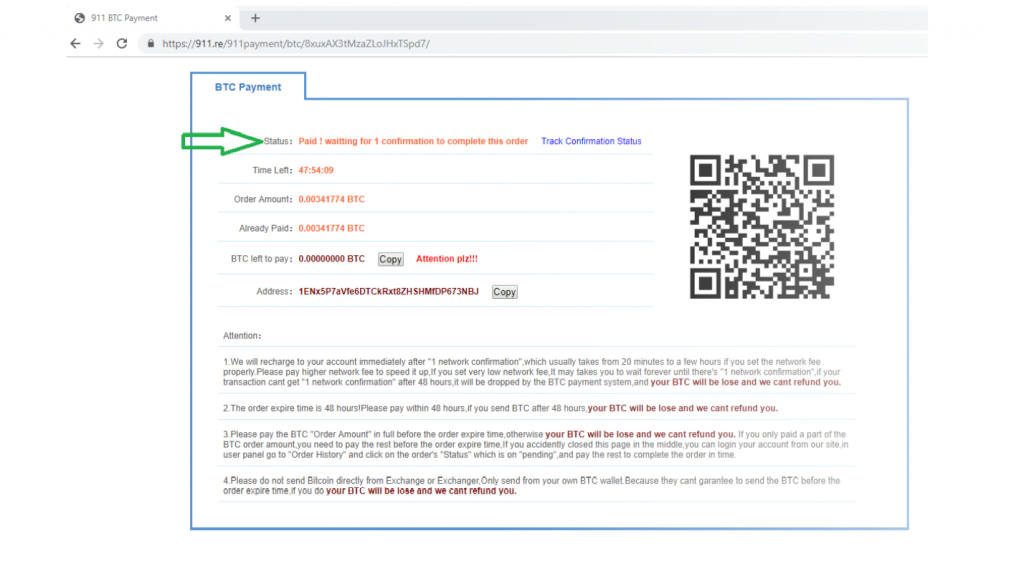
Task: Go back using the browser back arrow
Action: point(76,44)
